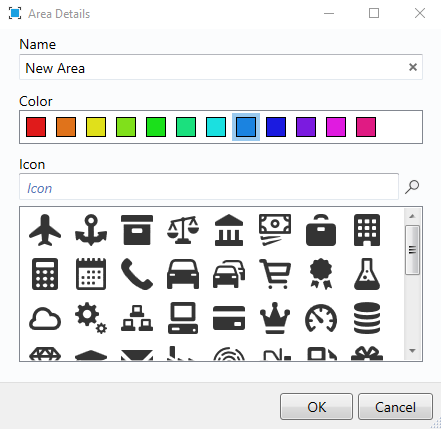This screenshot has width=441, height=429.
Task: Pick the database stack icon
Action: 367,318
